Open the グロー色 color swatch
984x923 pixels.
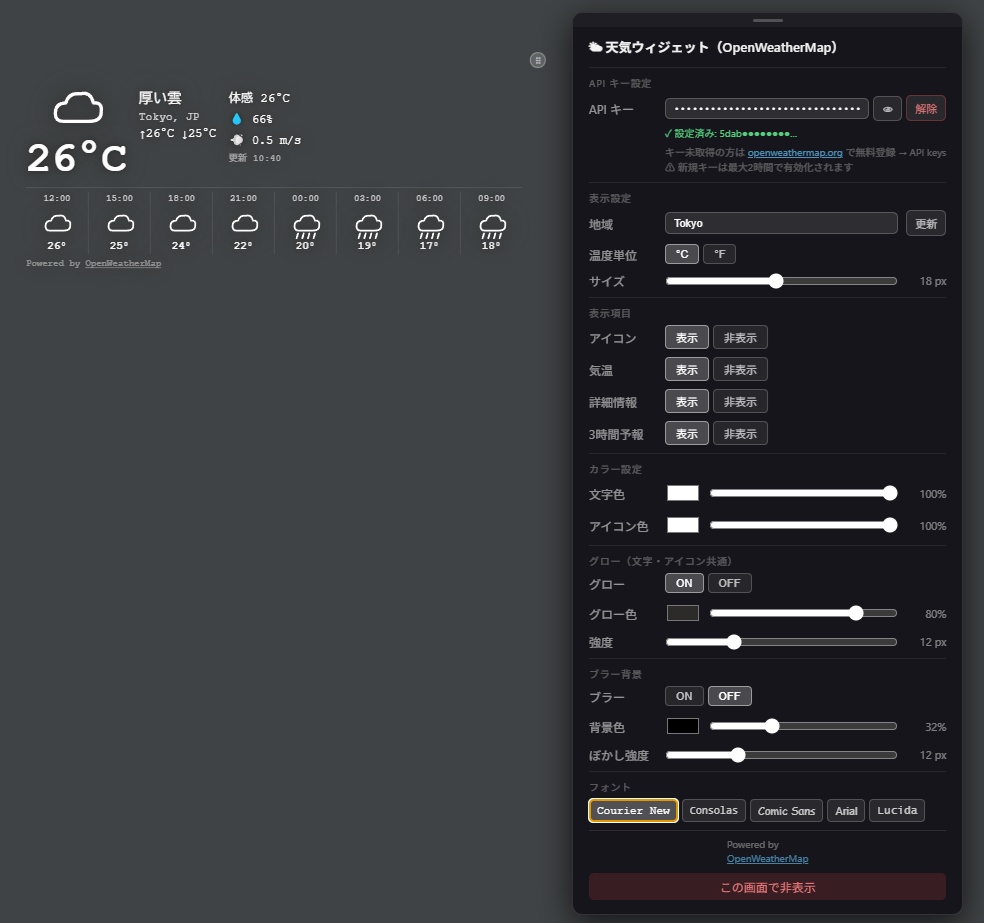click(x=683, y=613)
